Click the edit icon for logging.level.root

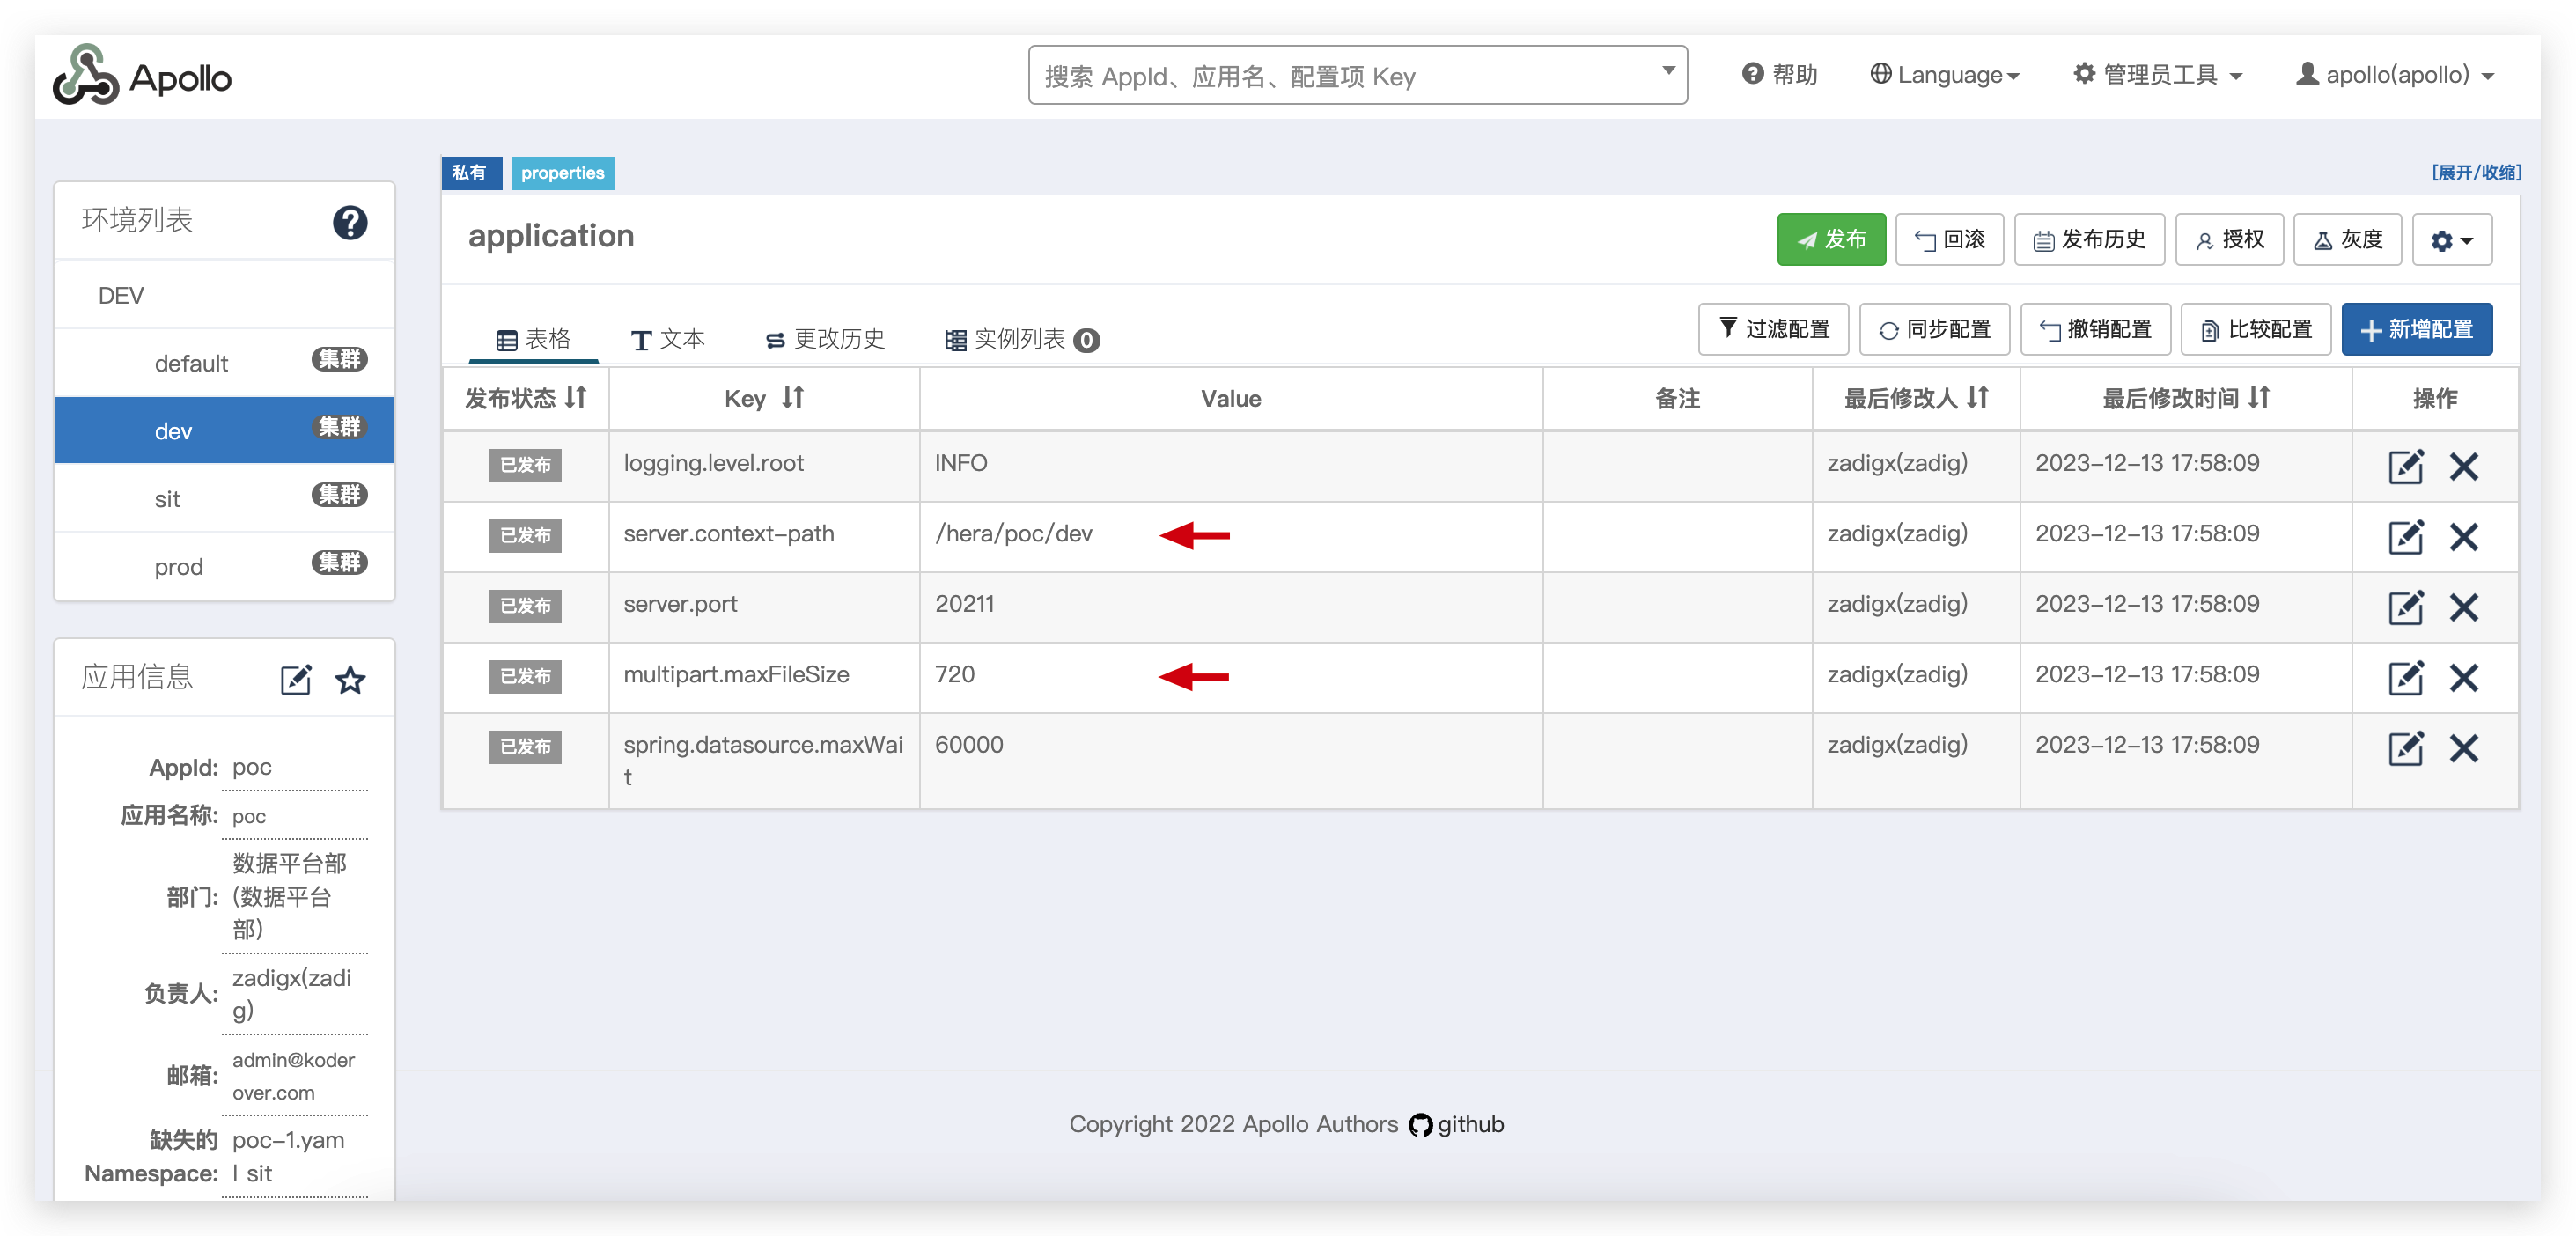click(2405, 466)
